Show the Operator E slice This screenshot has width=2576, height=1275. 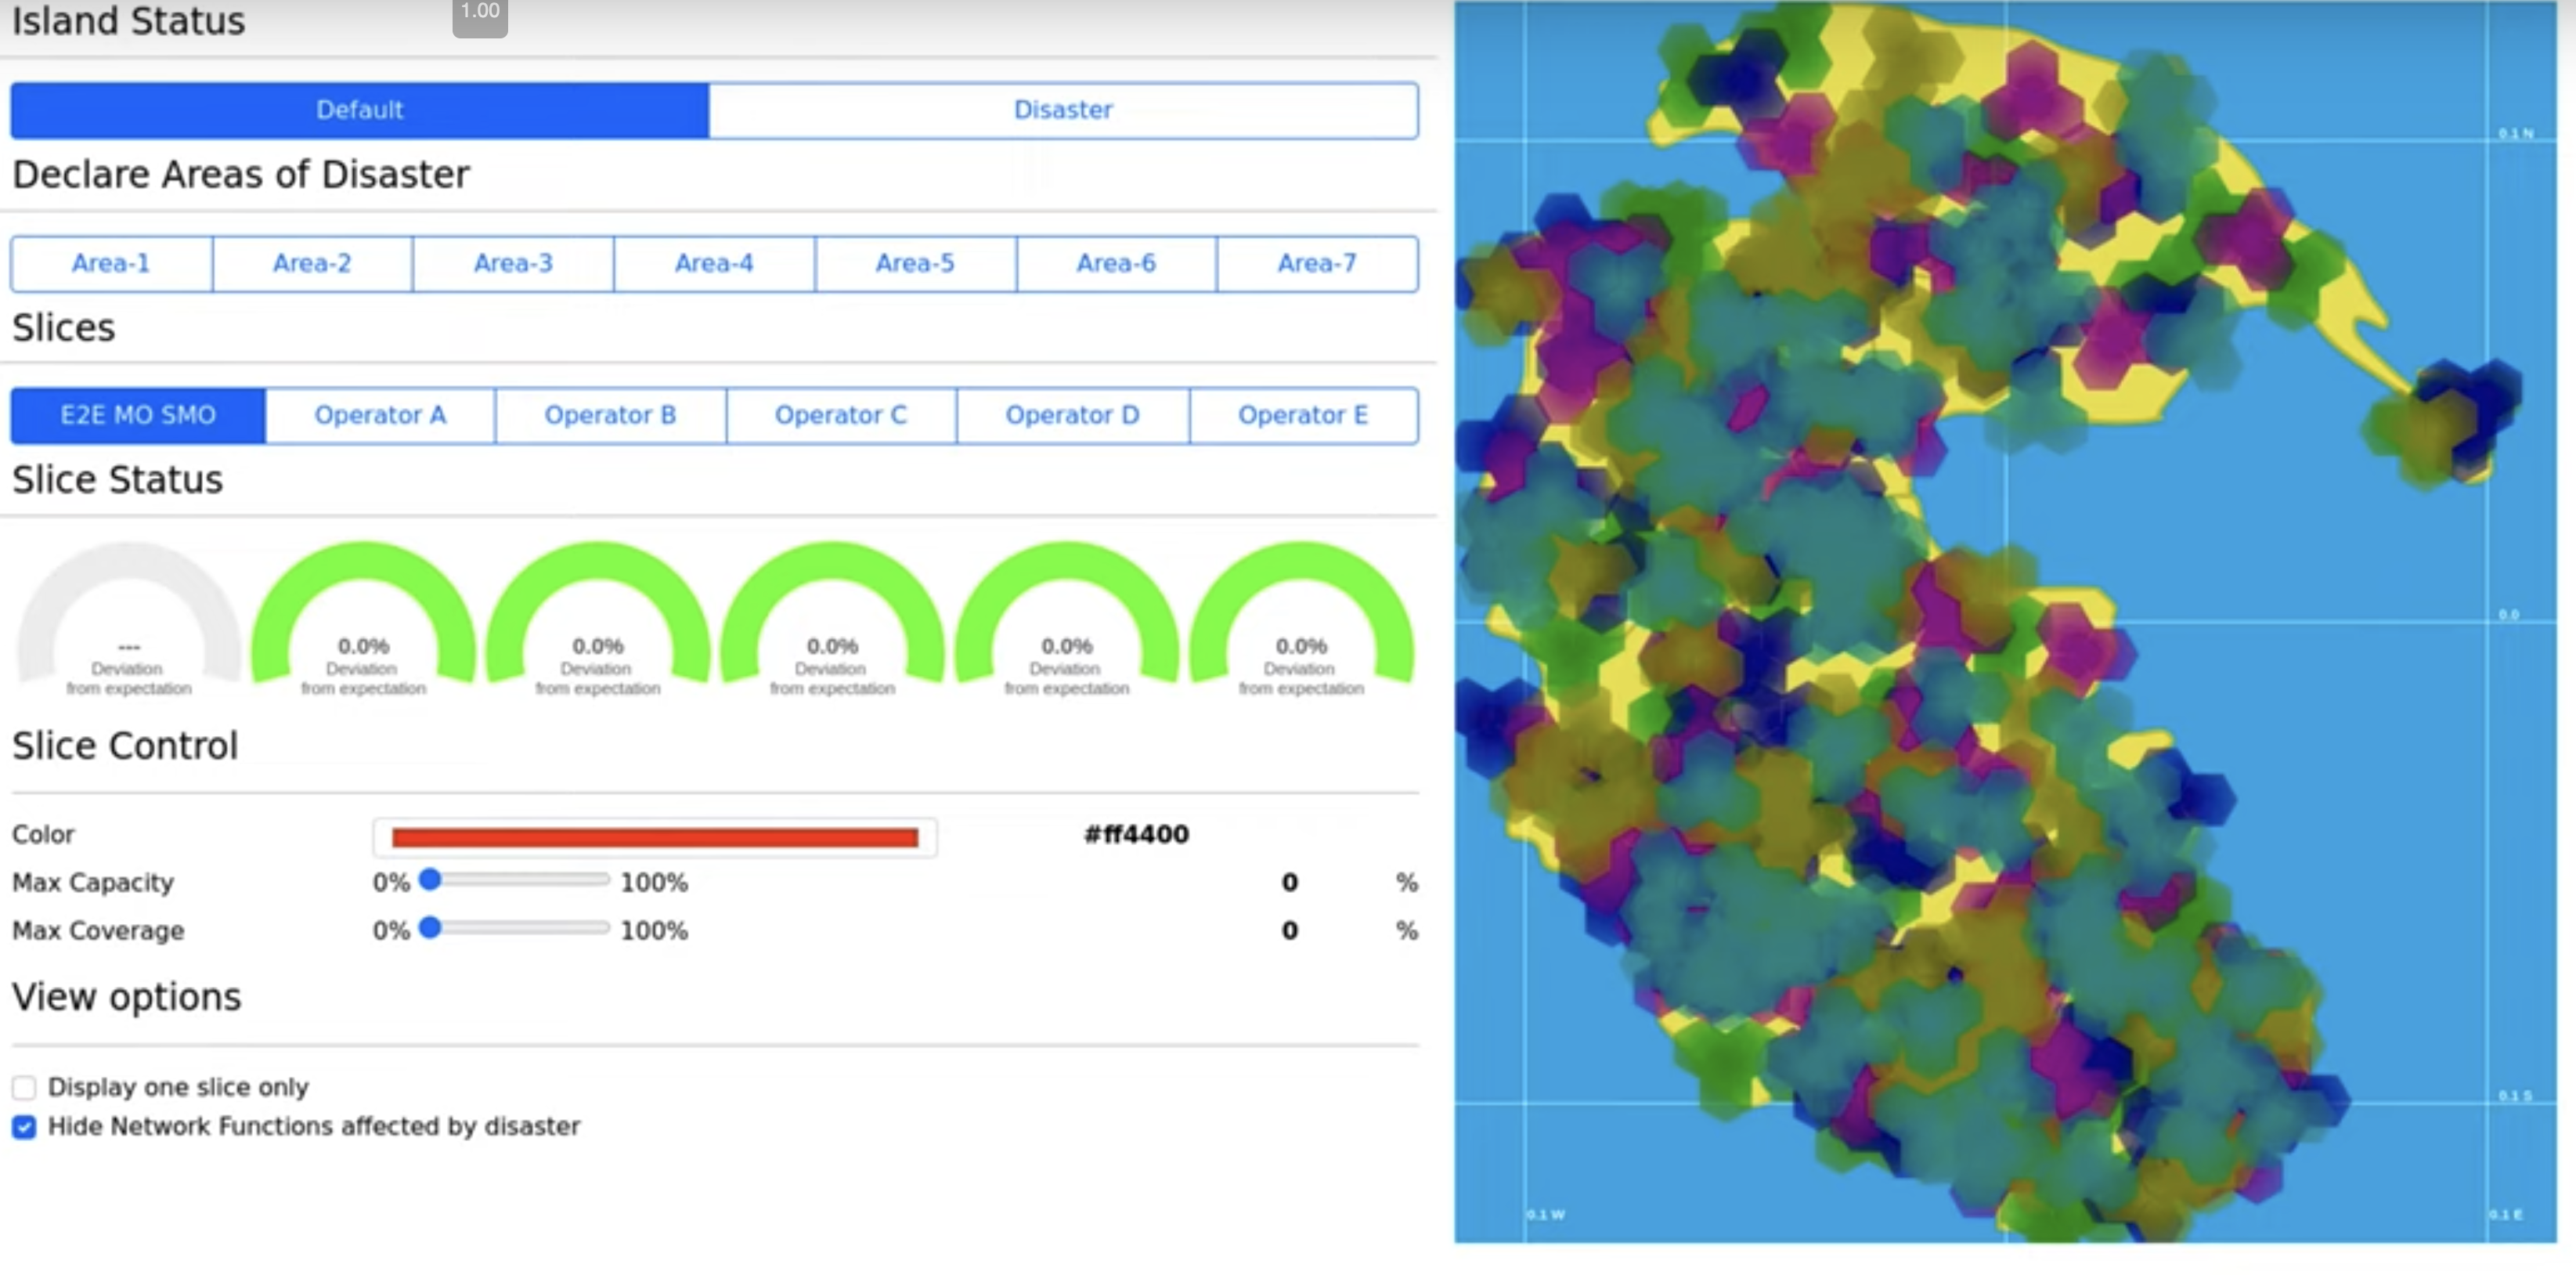pos(1302,415)
